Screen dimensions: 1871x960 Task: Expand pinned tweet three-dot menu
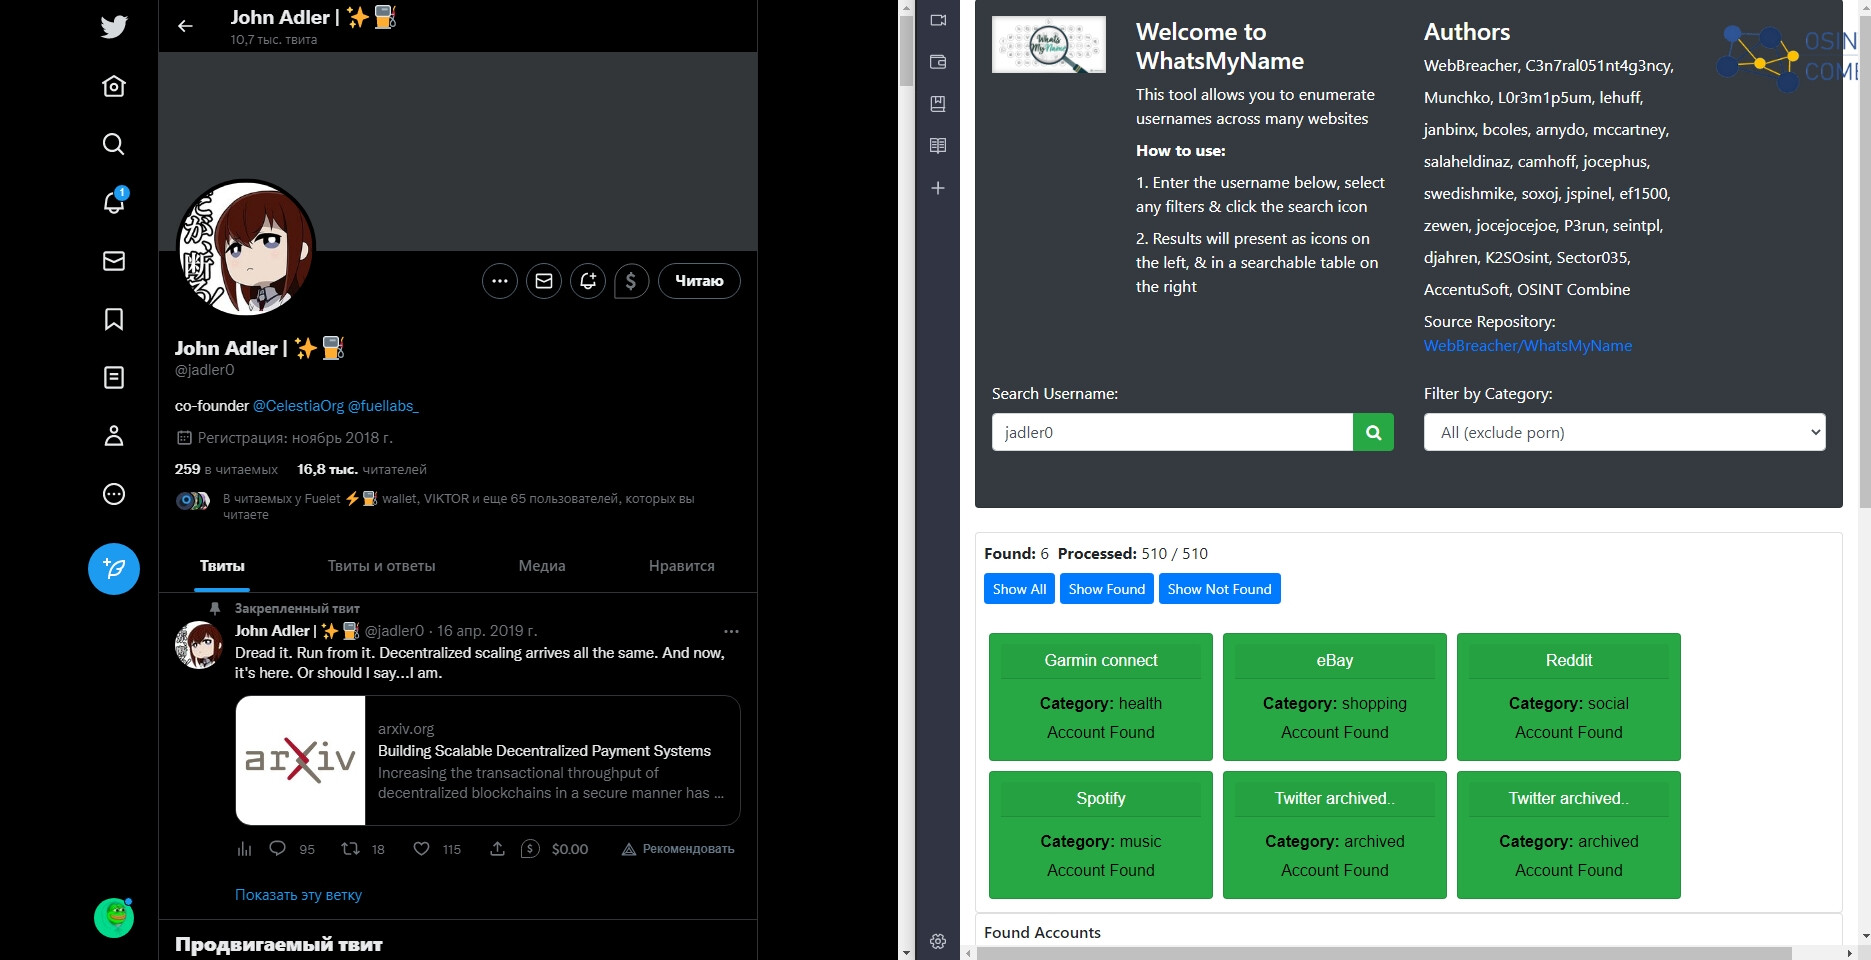point(731,631)
